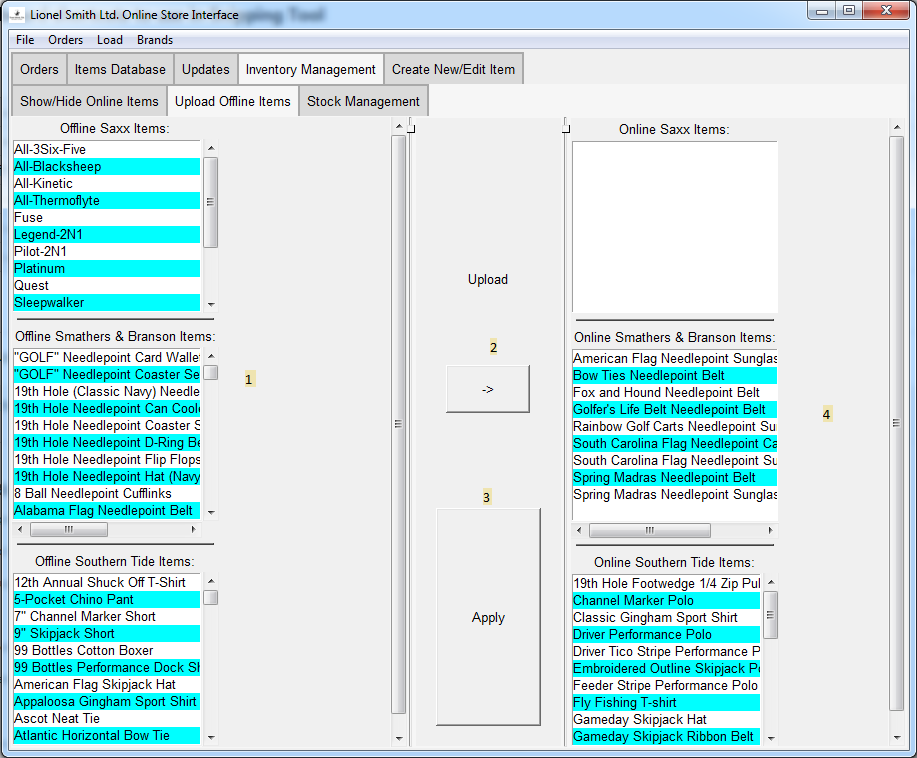
Task: Select 12th Annual Shuck Off T-Shirt
Action: point(106,582)
